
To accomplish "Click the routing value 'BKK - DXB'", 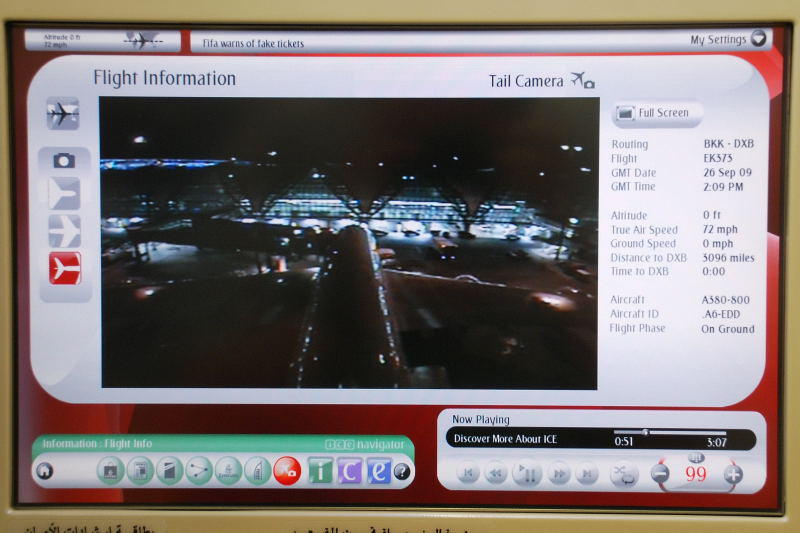I will click(729, 144).
